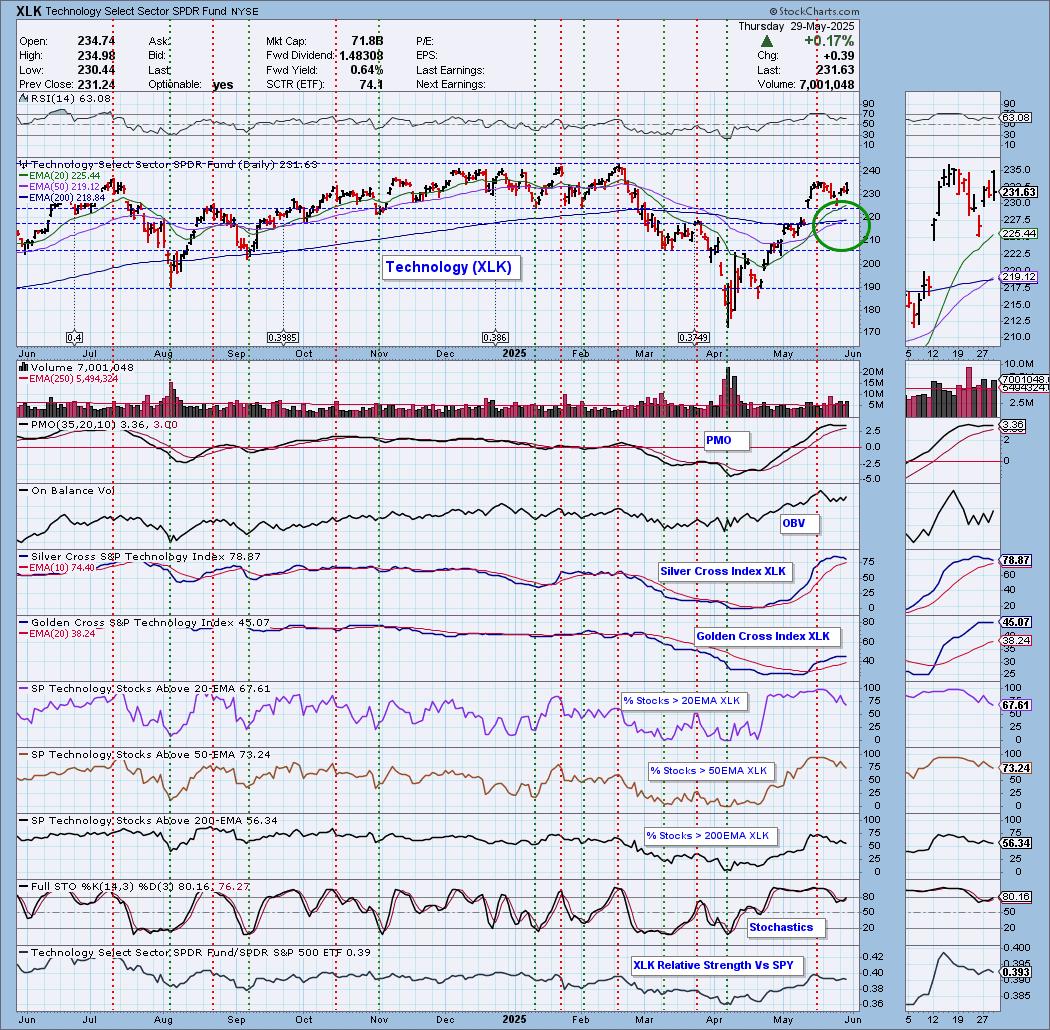
Task: Click the 45.07 value tag on the right axis
Action: point(1017,622)
